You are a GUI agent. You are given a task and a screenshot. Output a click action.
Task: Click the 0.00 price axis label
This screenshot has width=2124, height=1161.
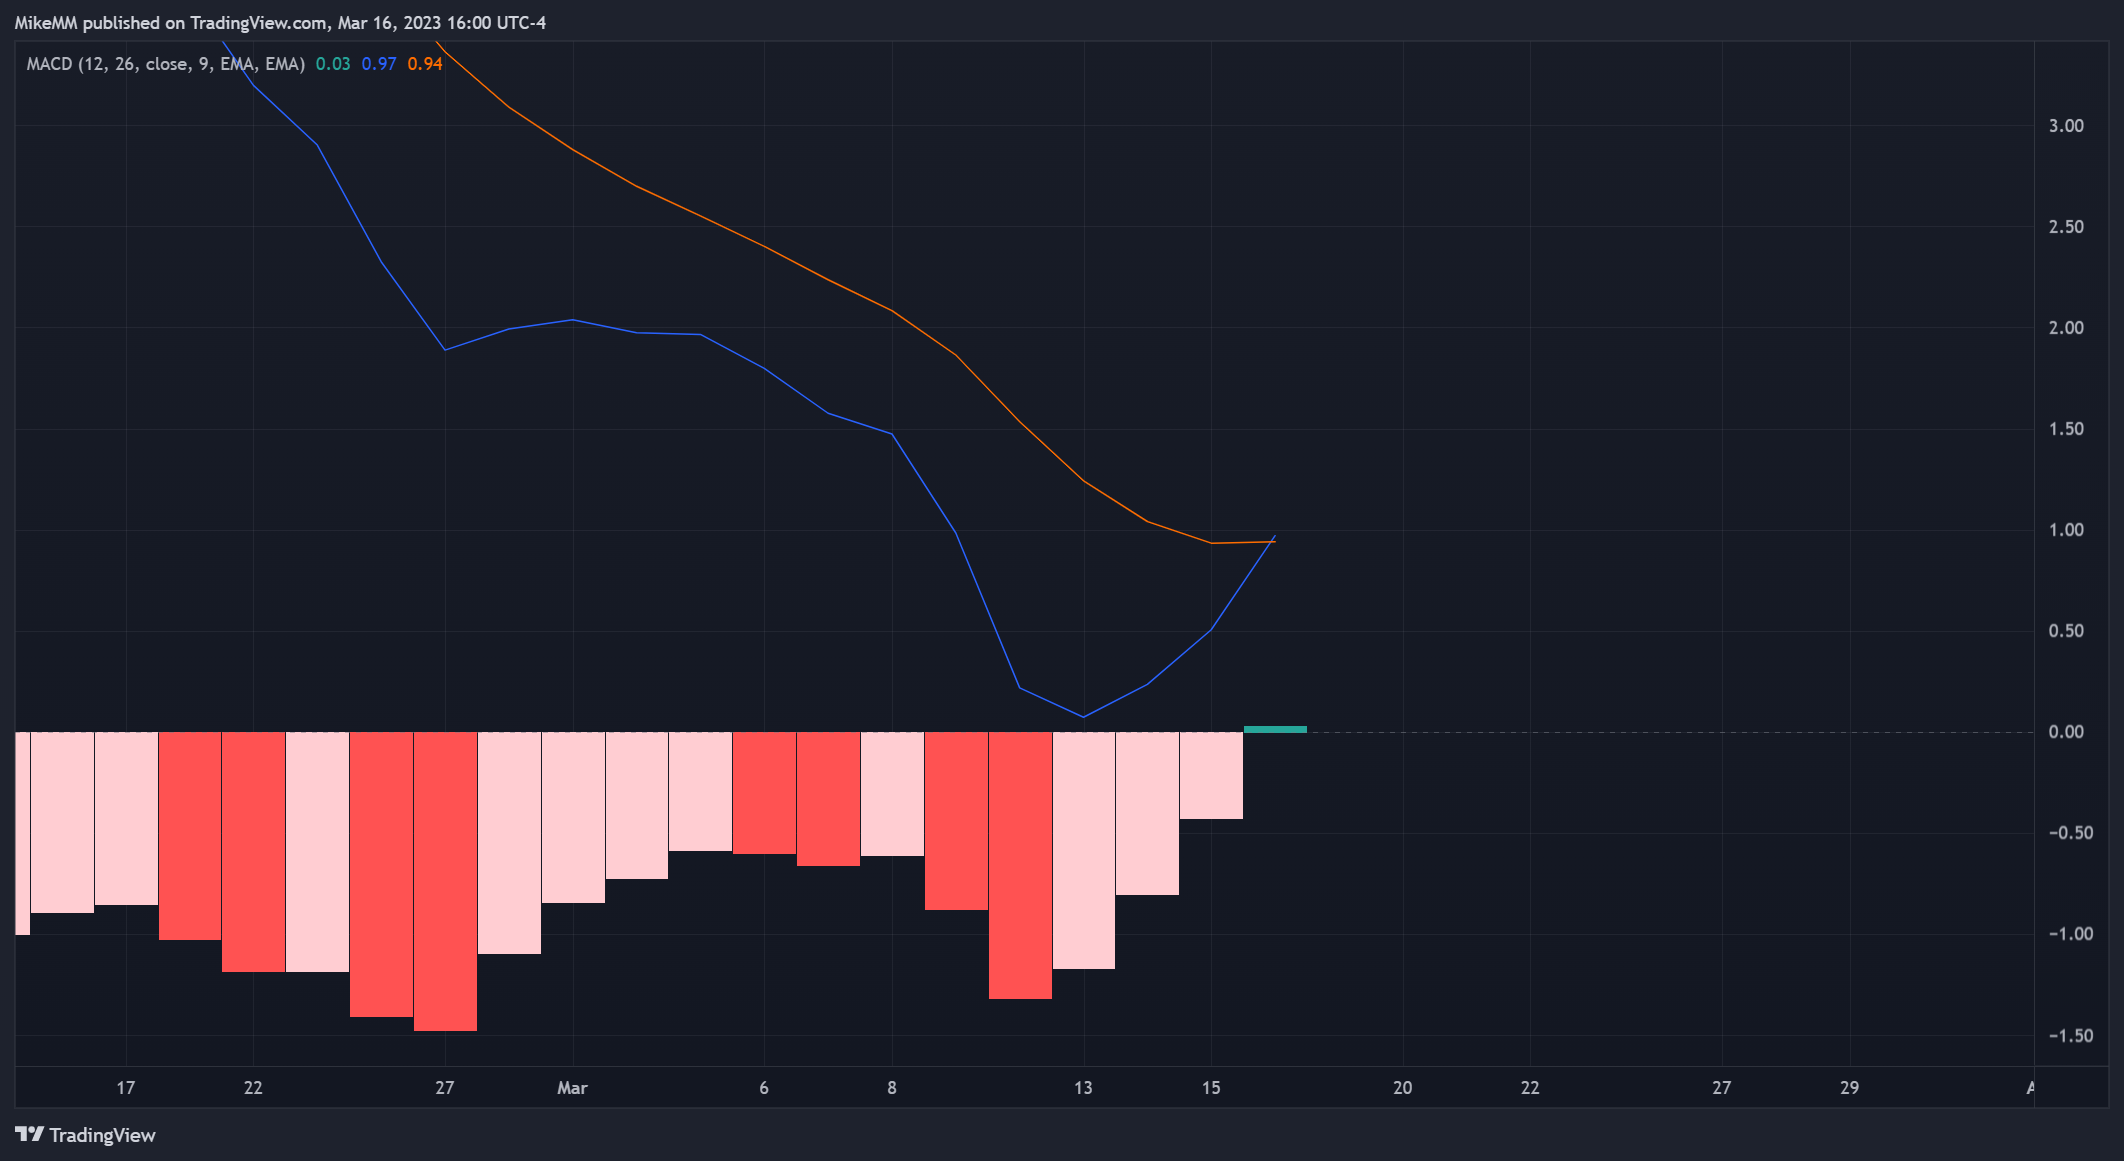click(x=2066, y=732)
